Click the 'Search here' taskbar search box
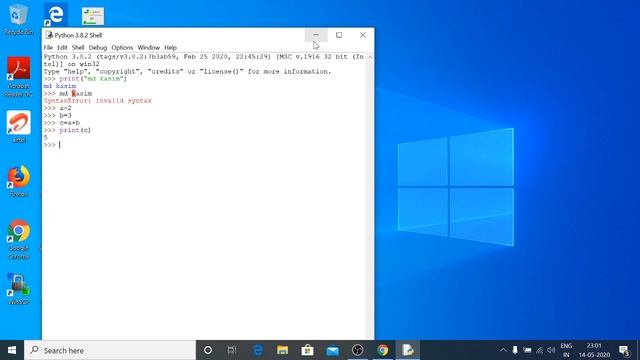This screenshot has height=360, width=640. click(110, 350)
